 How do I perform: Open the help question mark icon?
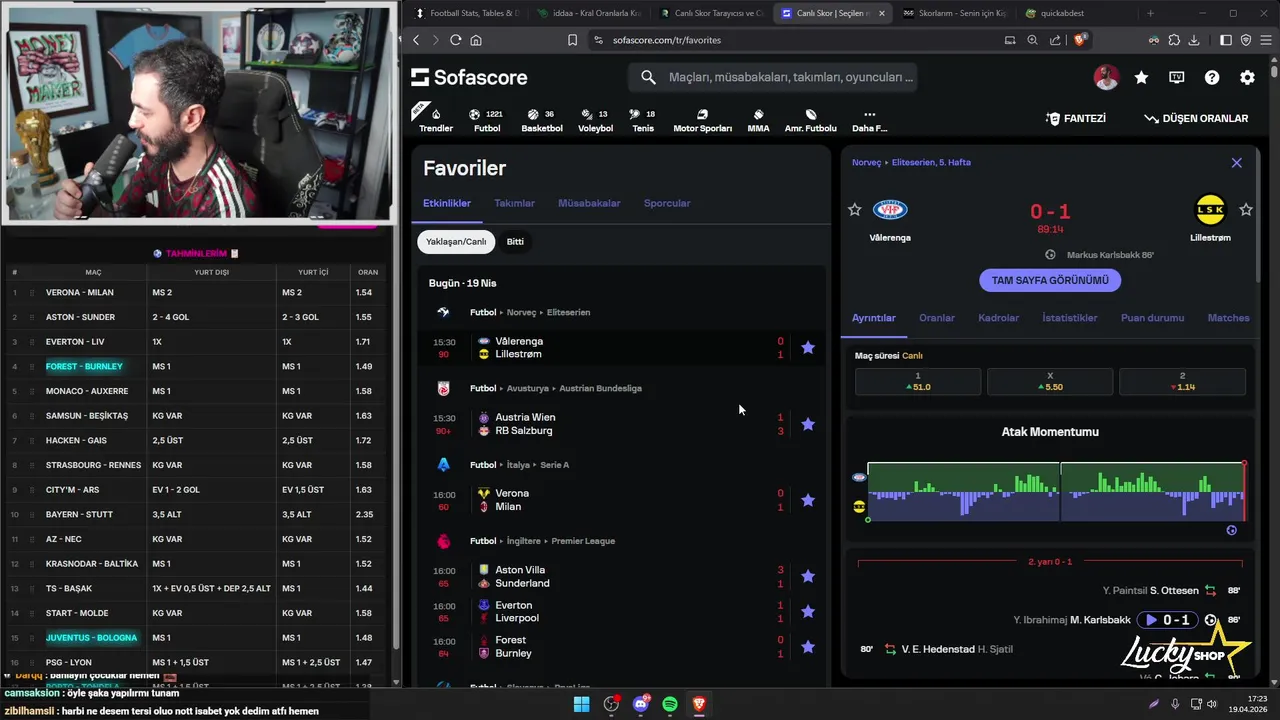point(1212,77)
